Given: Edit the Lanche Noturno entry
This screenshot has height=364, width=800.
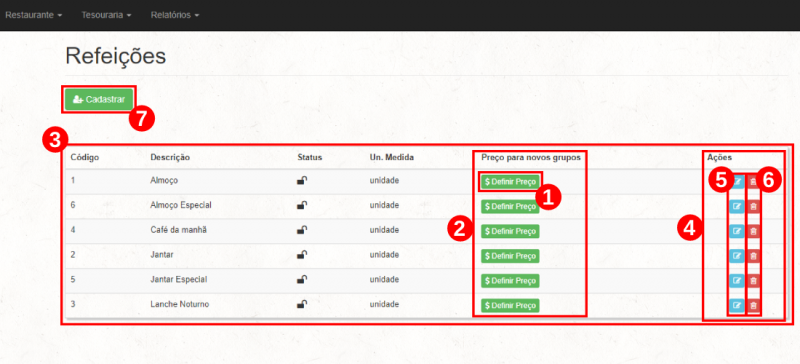Looking at the screenshot, I should pos(736,306).
